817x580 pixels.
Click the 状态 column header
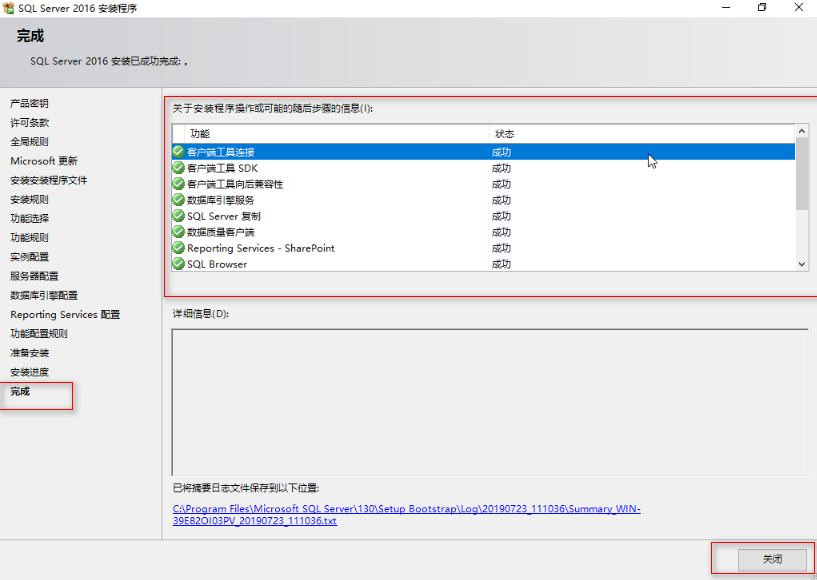642,134
